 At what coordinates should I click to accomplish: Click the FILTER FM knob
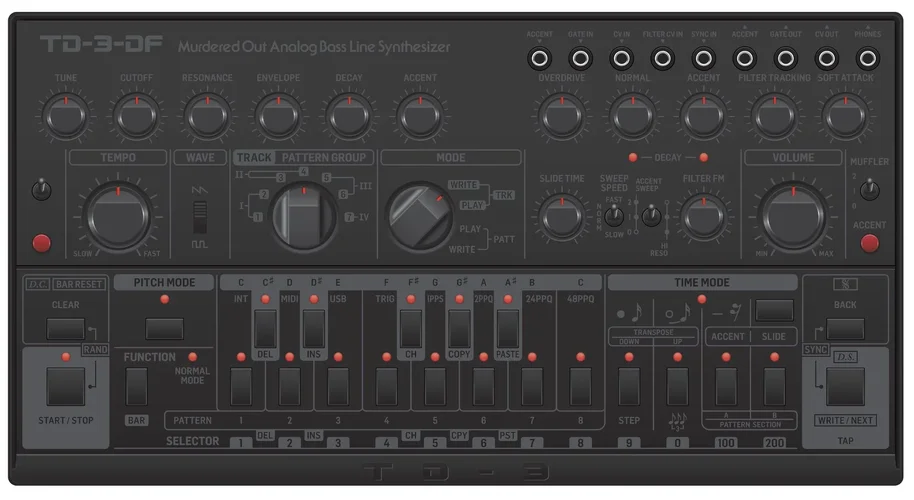[x=704, y=217]
